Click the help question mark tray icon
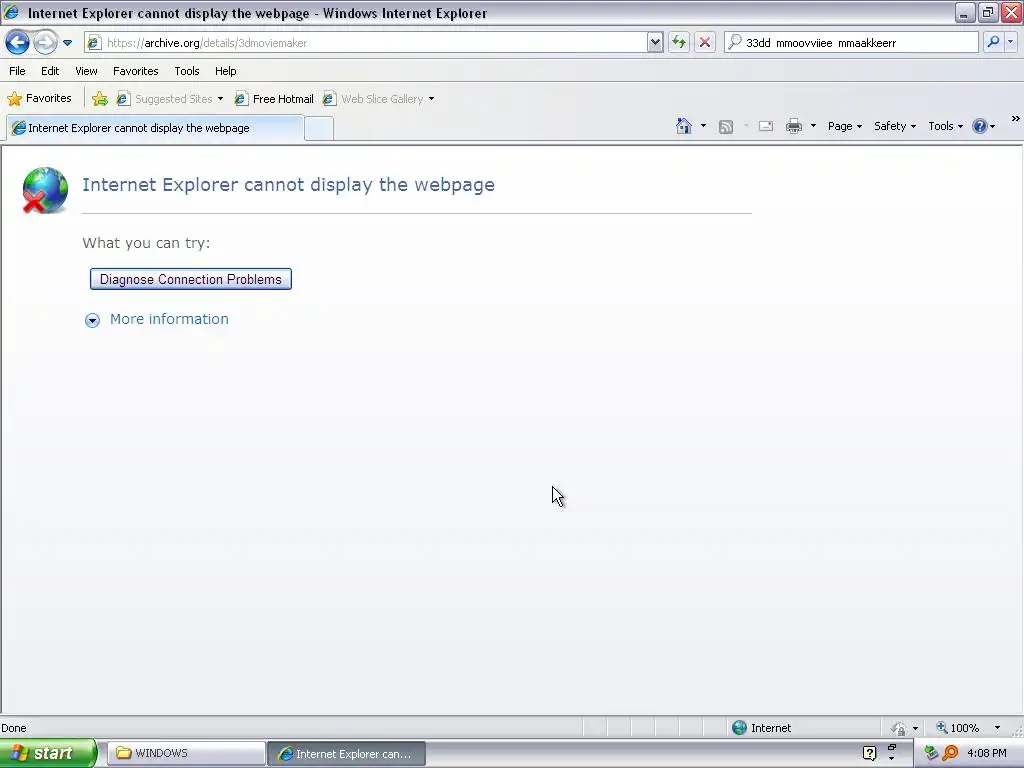Viewport: 1024px width, 768px height. 869,754
